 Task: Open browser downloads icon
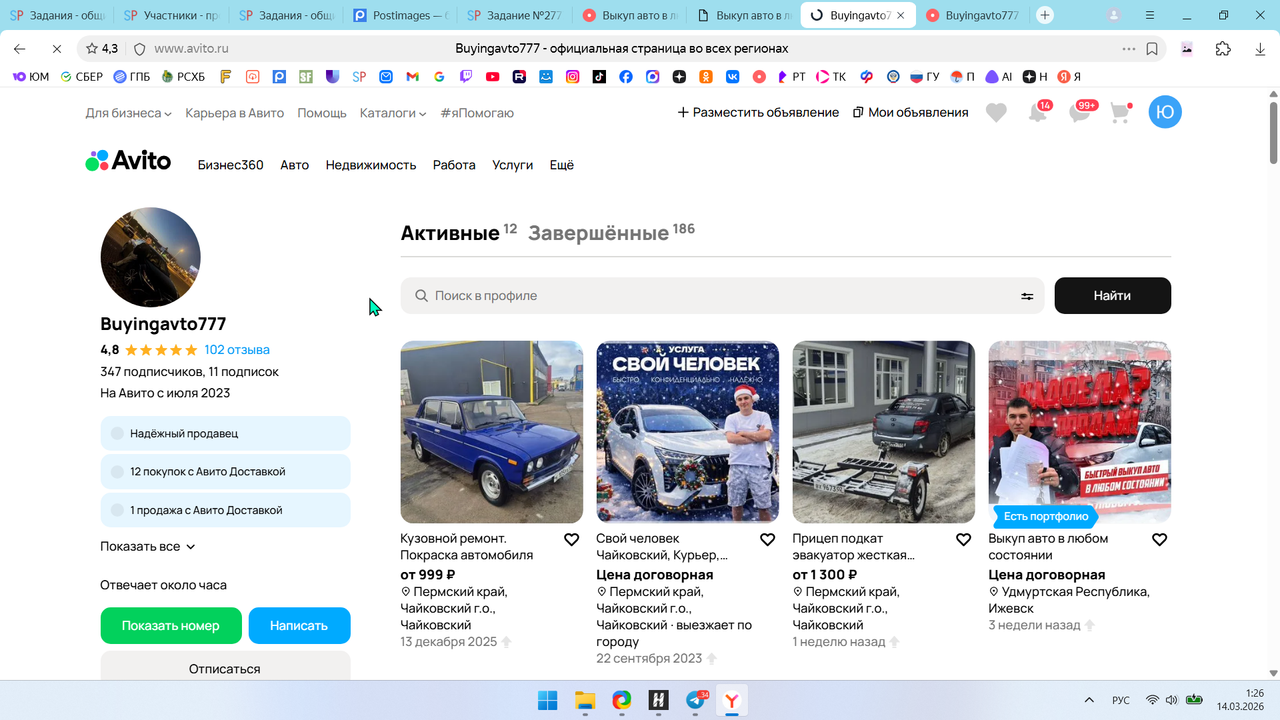pos(1260,48)
